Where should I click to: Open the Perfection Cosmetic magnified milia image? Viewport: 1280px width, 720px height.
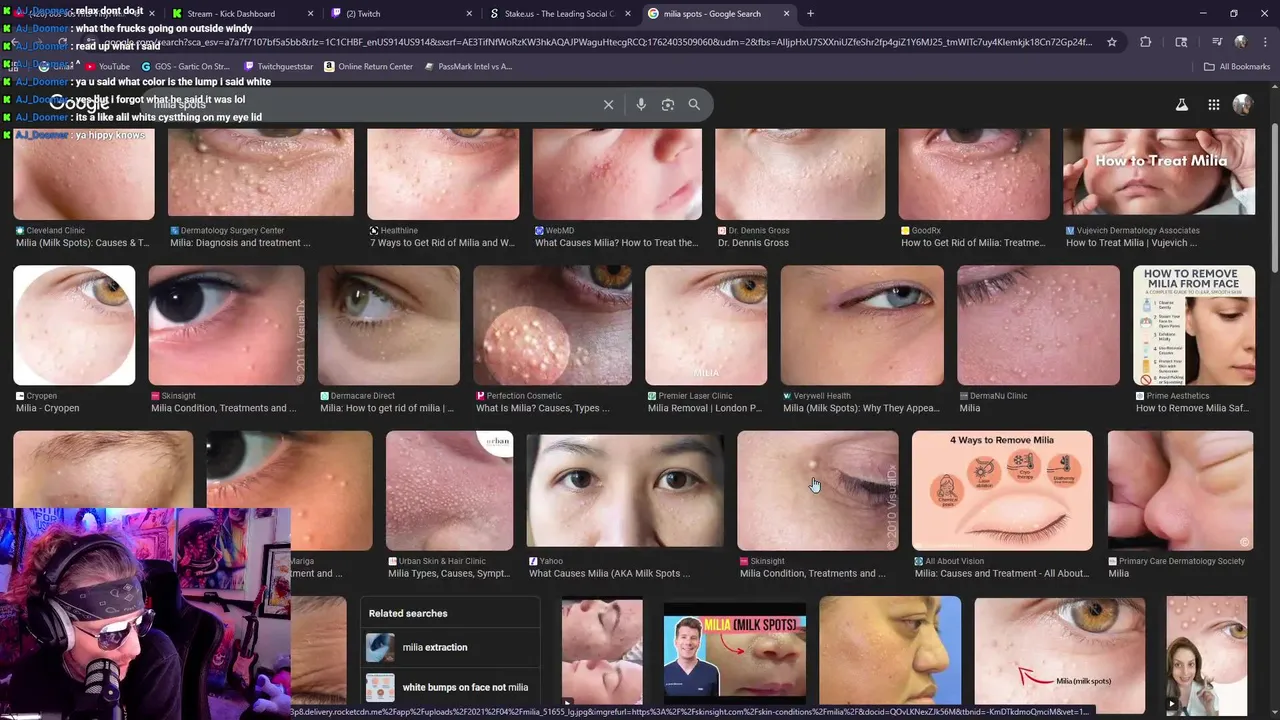552,325
